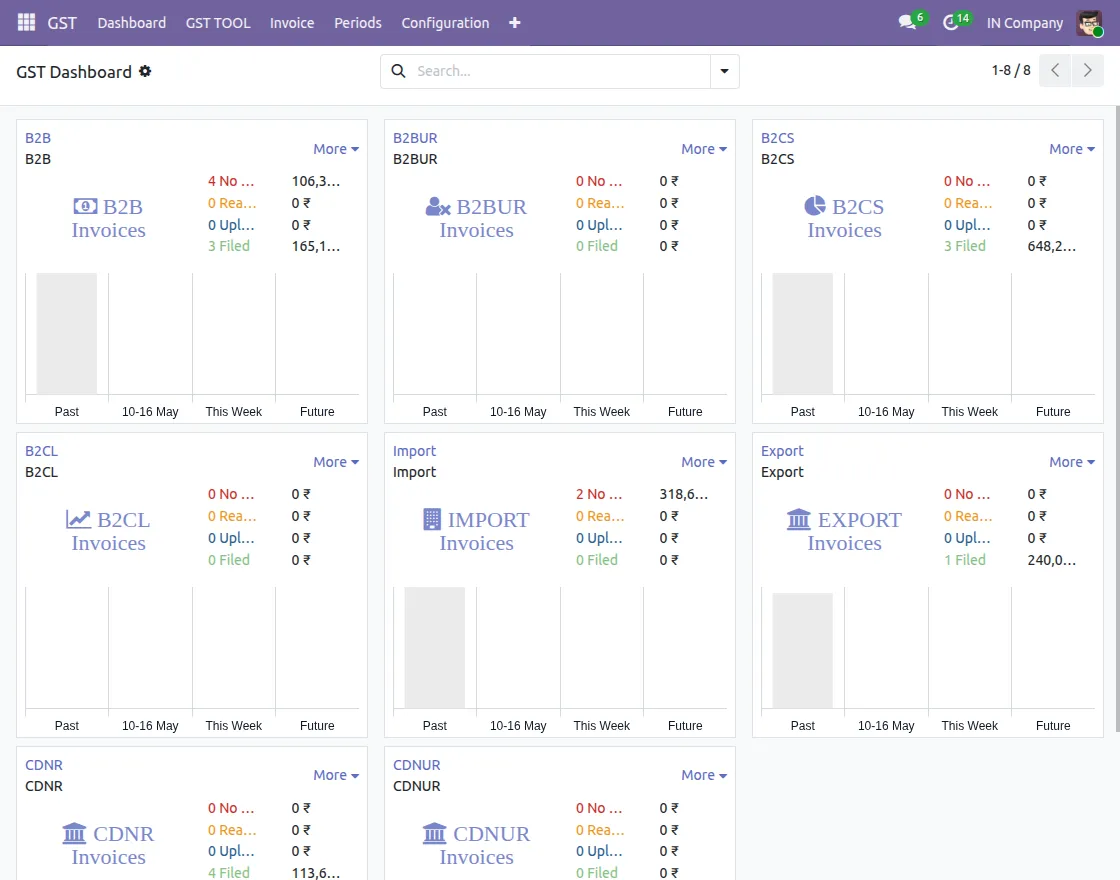Click the Past bar in Export chart
The height and width of the screenshot is (880, 1120).
click(802, 650)
